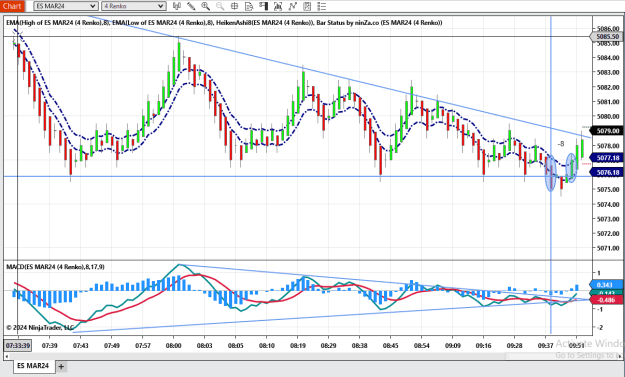Click the EMA indicator label text
The height and width of the screenshot is (377, 625).
pyautogui.click(x=224, y=23)
